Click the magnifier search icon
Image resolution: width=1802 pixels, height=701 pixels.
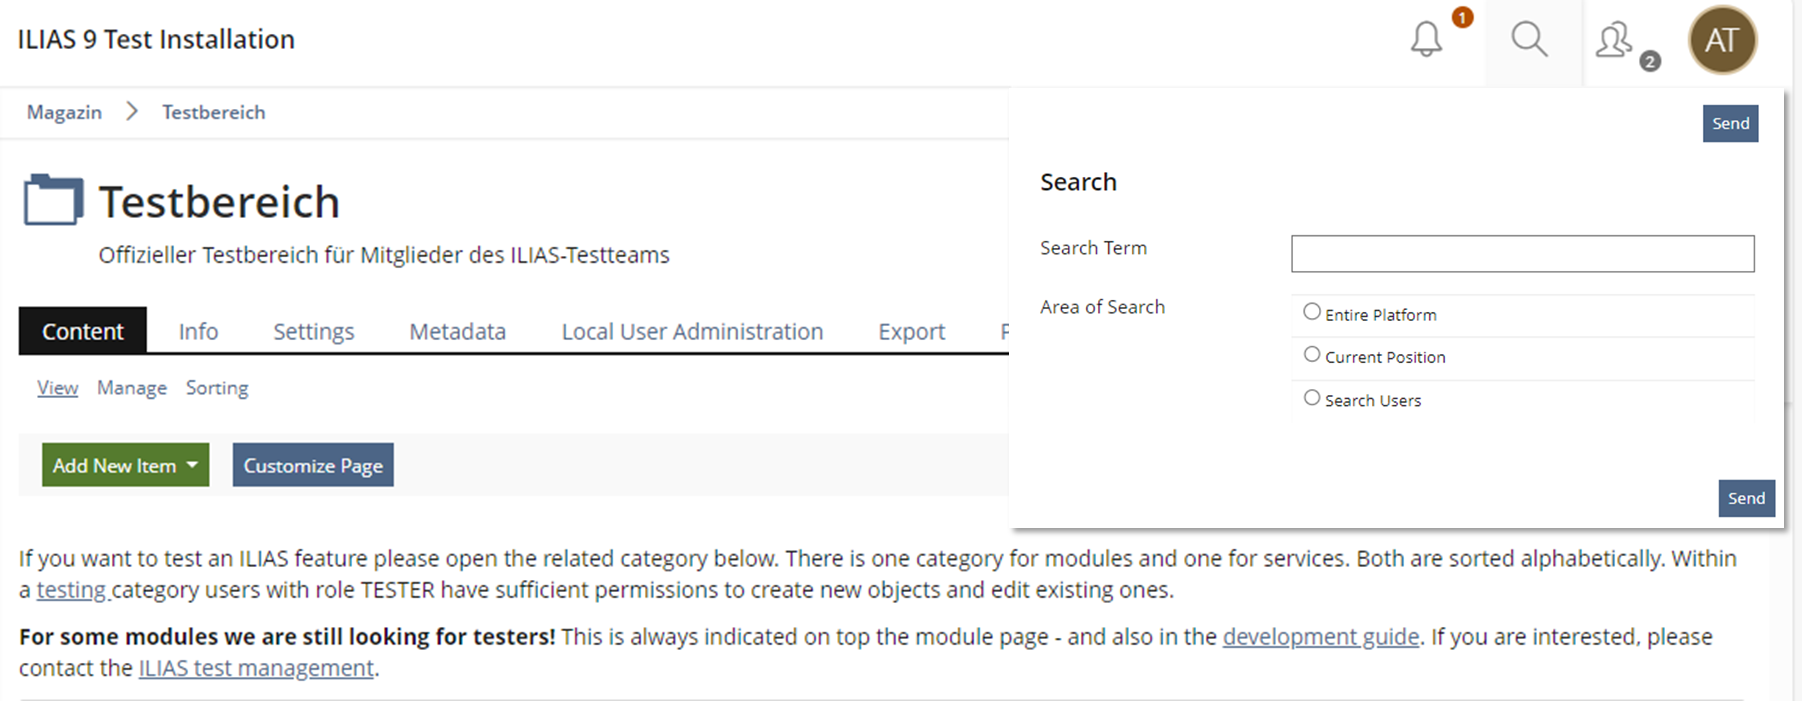1529,40
